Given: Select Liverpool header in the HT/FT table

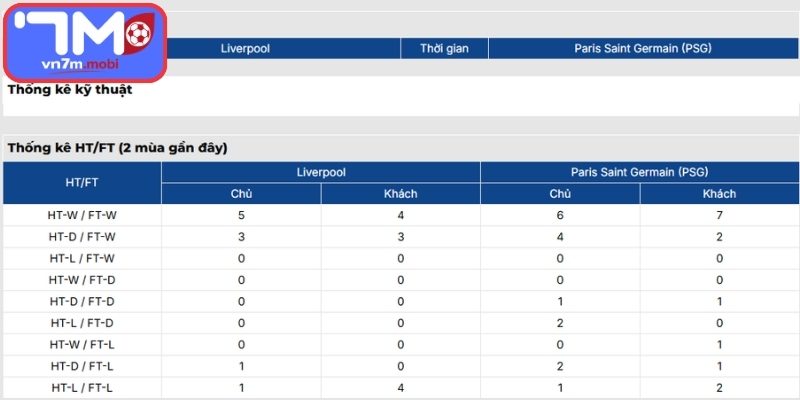Looking at the screenshot, I should (321, 172).
